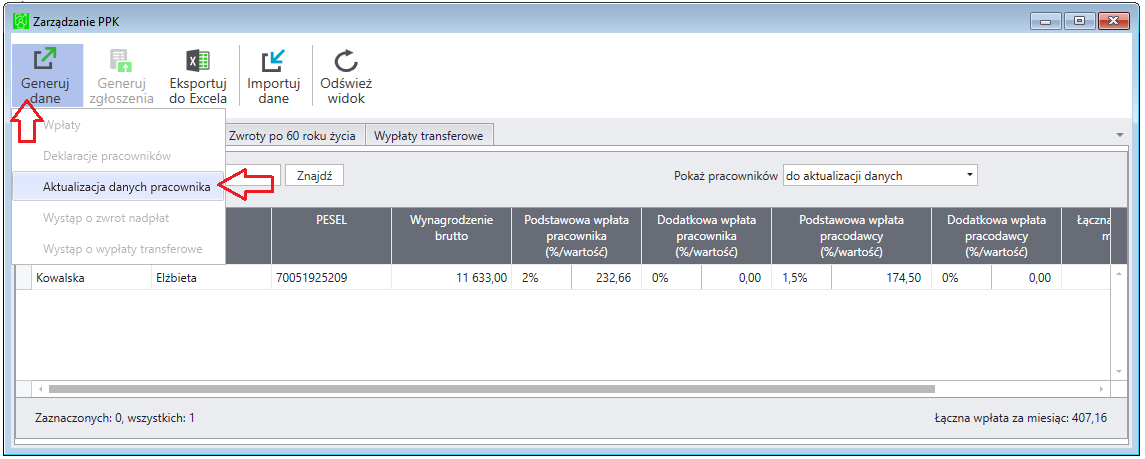Expand the tab overflow arrow at right

pos(1119,136)
